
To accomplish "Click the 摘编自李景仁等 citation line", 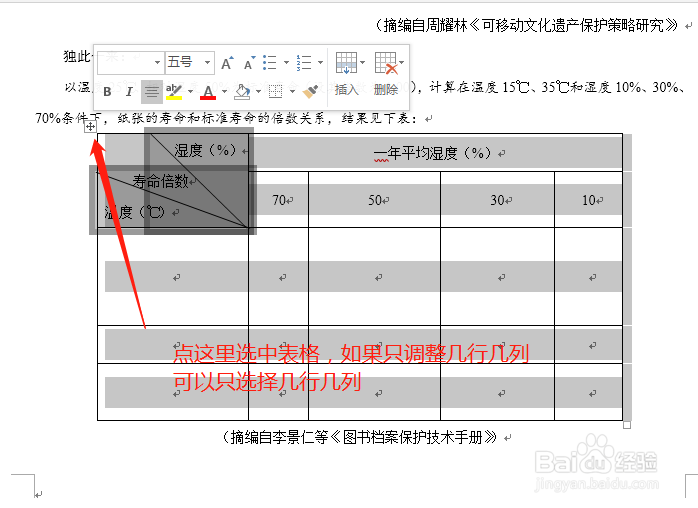I will pos(358,438).
